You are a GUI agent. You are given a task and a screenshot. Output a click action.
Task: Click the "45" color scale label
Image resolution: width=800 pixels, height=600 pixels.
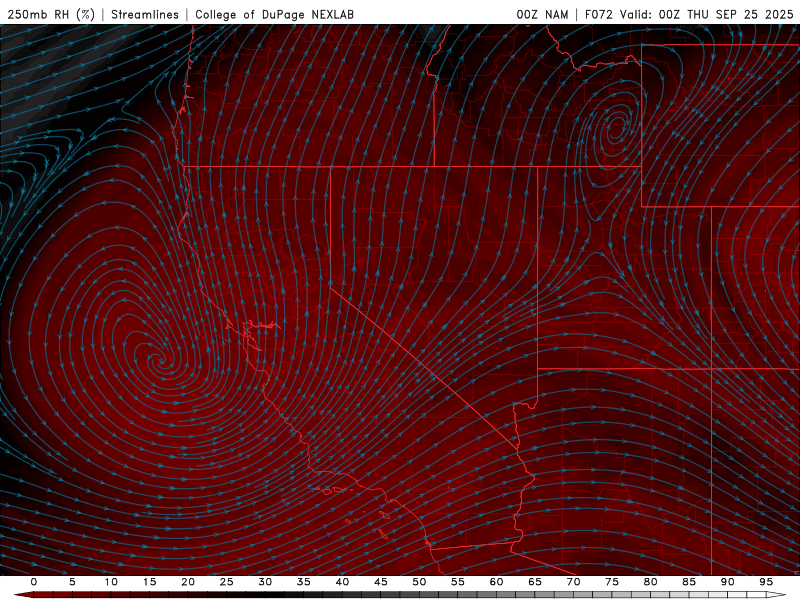point(381,582)
